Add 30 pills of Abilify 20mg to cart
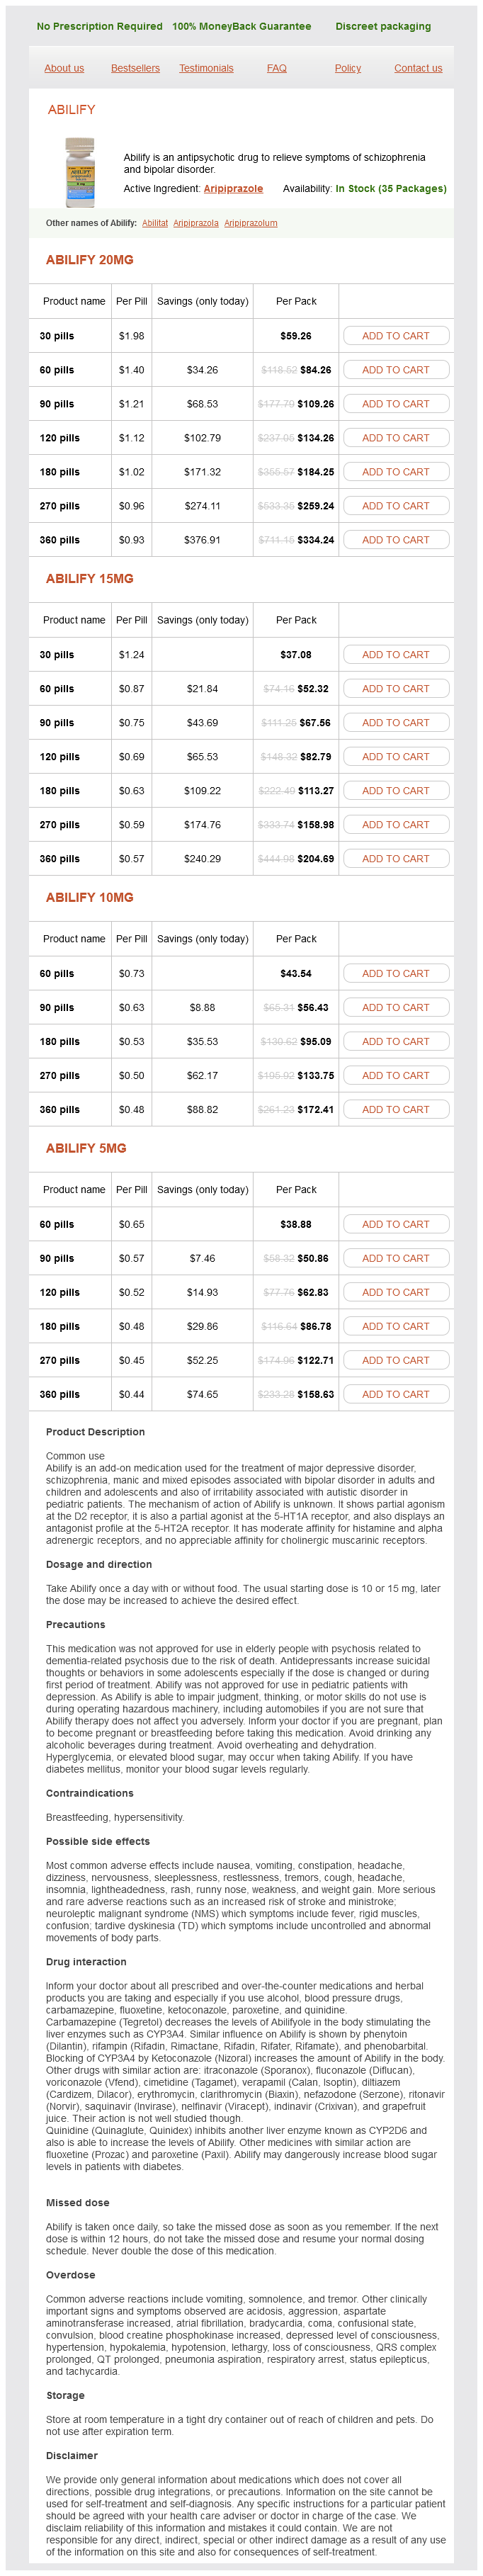 pos(395,336)
